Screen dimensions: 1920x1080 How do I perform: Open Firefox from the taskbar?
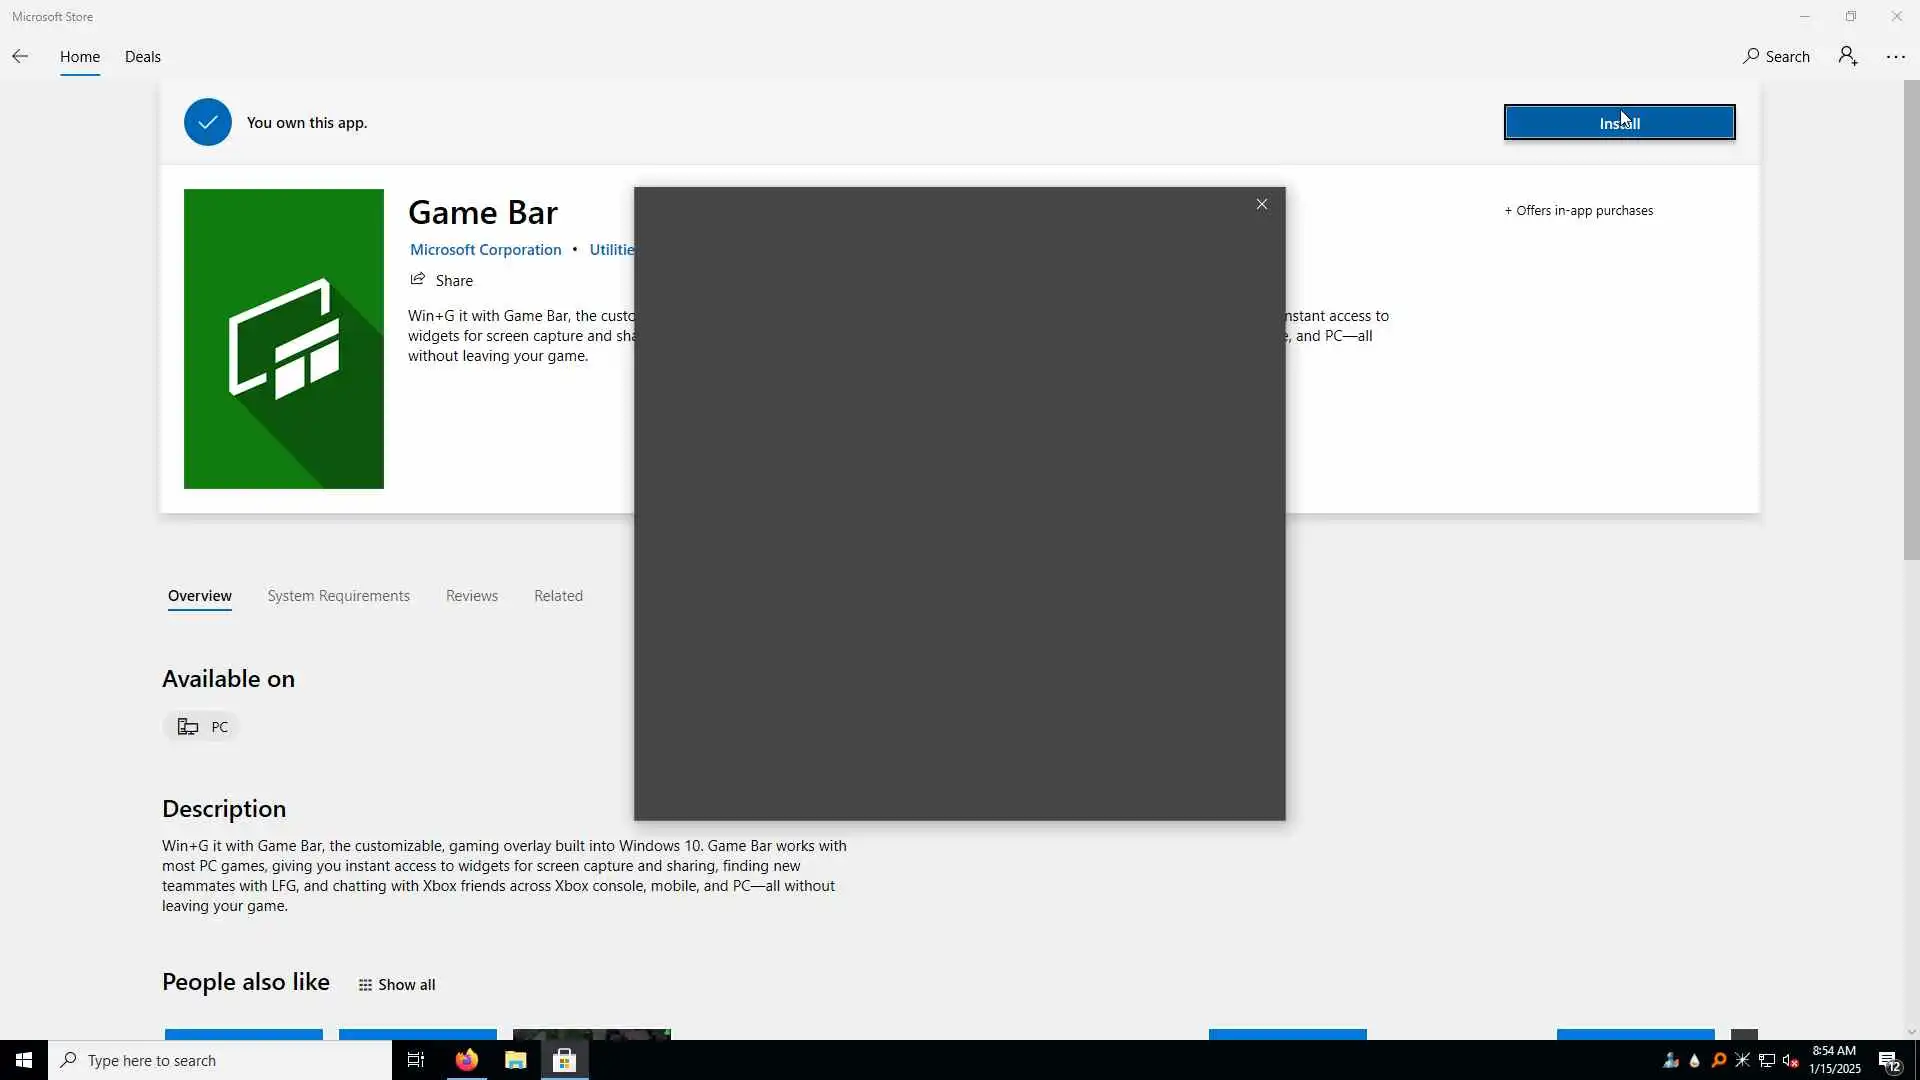[x=466, y=1060]
